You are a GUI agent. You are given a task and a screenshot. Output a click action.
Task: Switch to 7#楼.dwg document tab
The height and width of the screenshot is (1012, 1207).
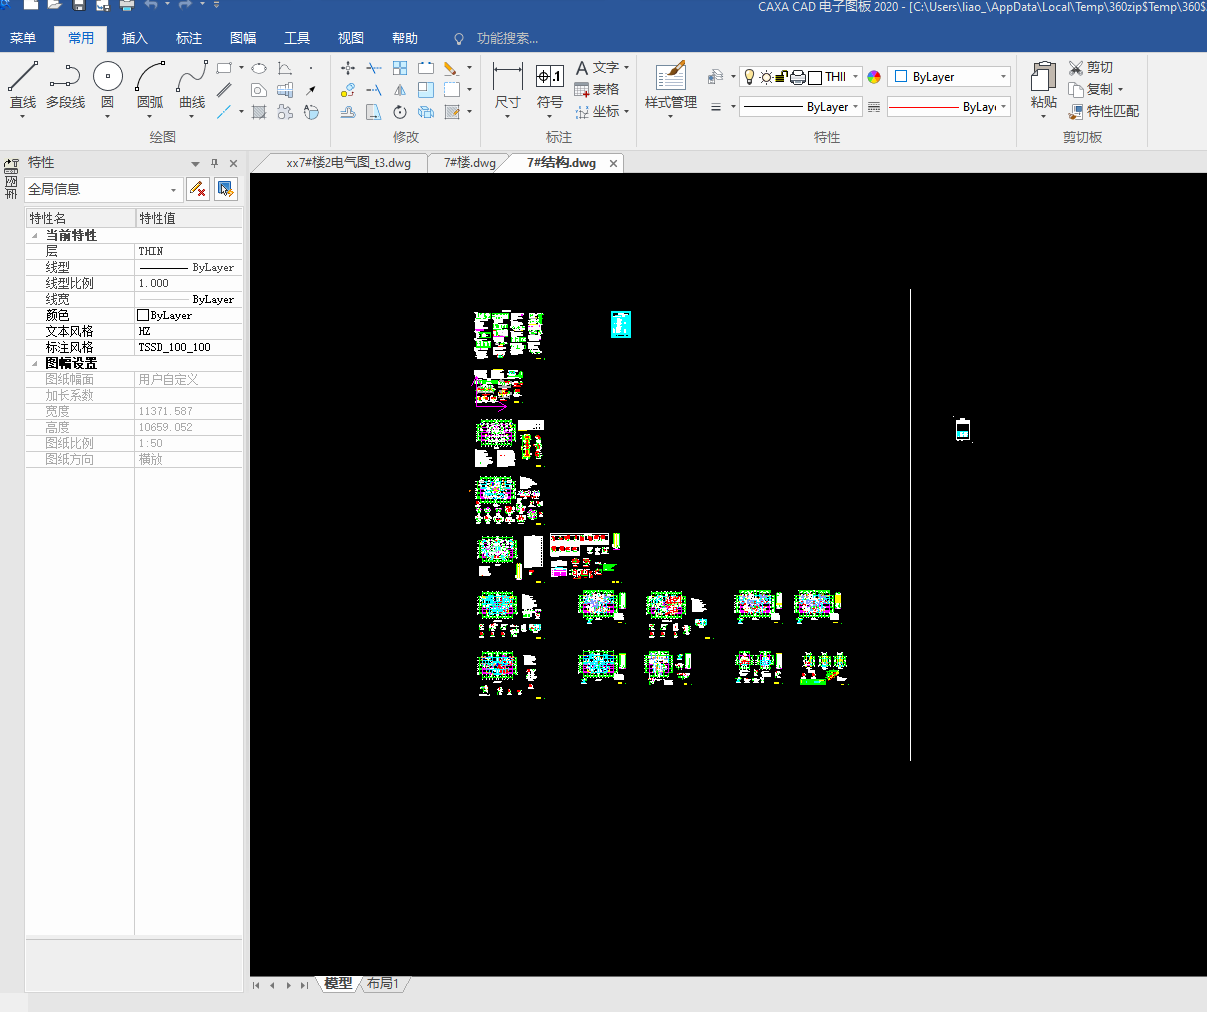tap(470, 163)
